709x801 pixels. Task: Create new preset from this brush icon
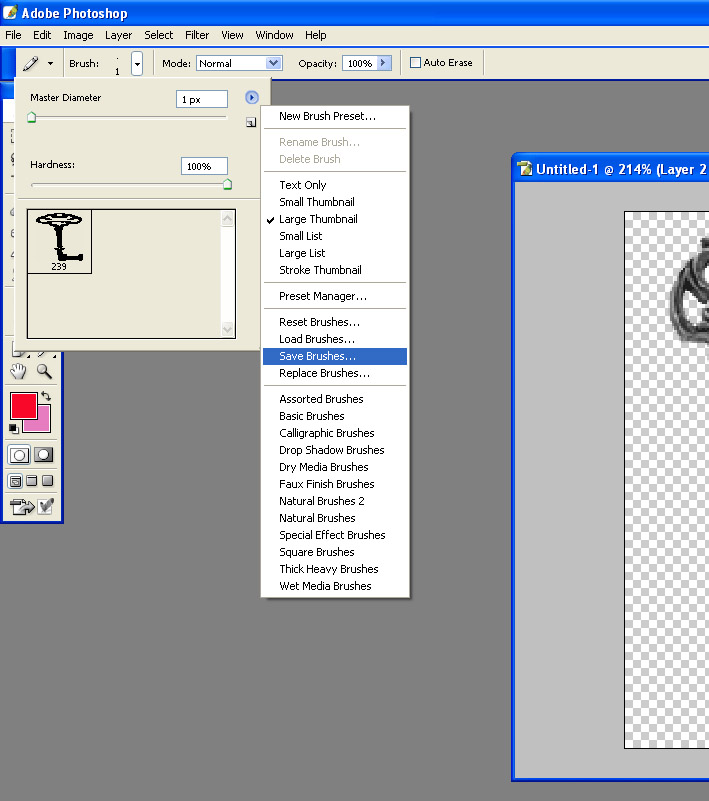coord(251,122)
